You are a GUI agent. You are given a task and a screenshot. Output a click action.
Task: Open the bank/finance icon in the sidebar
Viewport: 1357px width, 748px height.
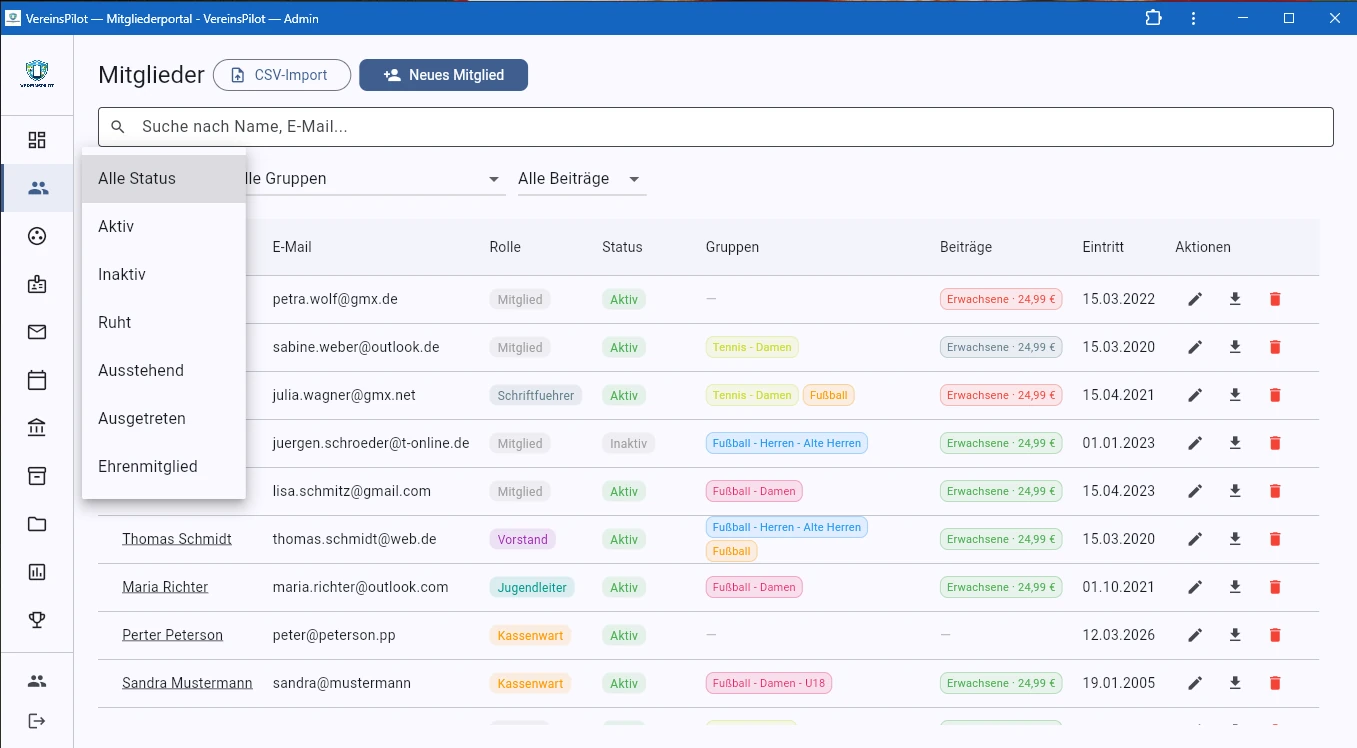[37, 428]
